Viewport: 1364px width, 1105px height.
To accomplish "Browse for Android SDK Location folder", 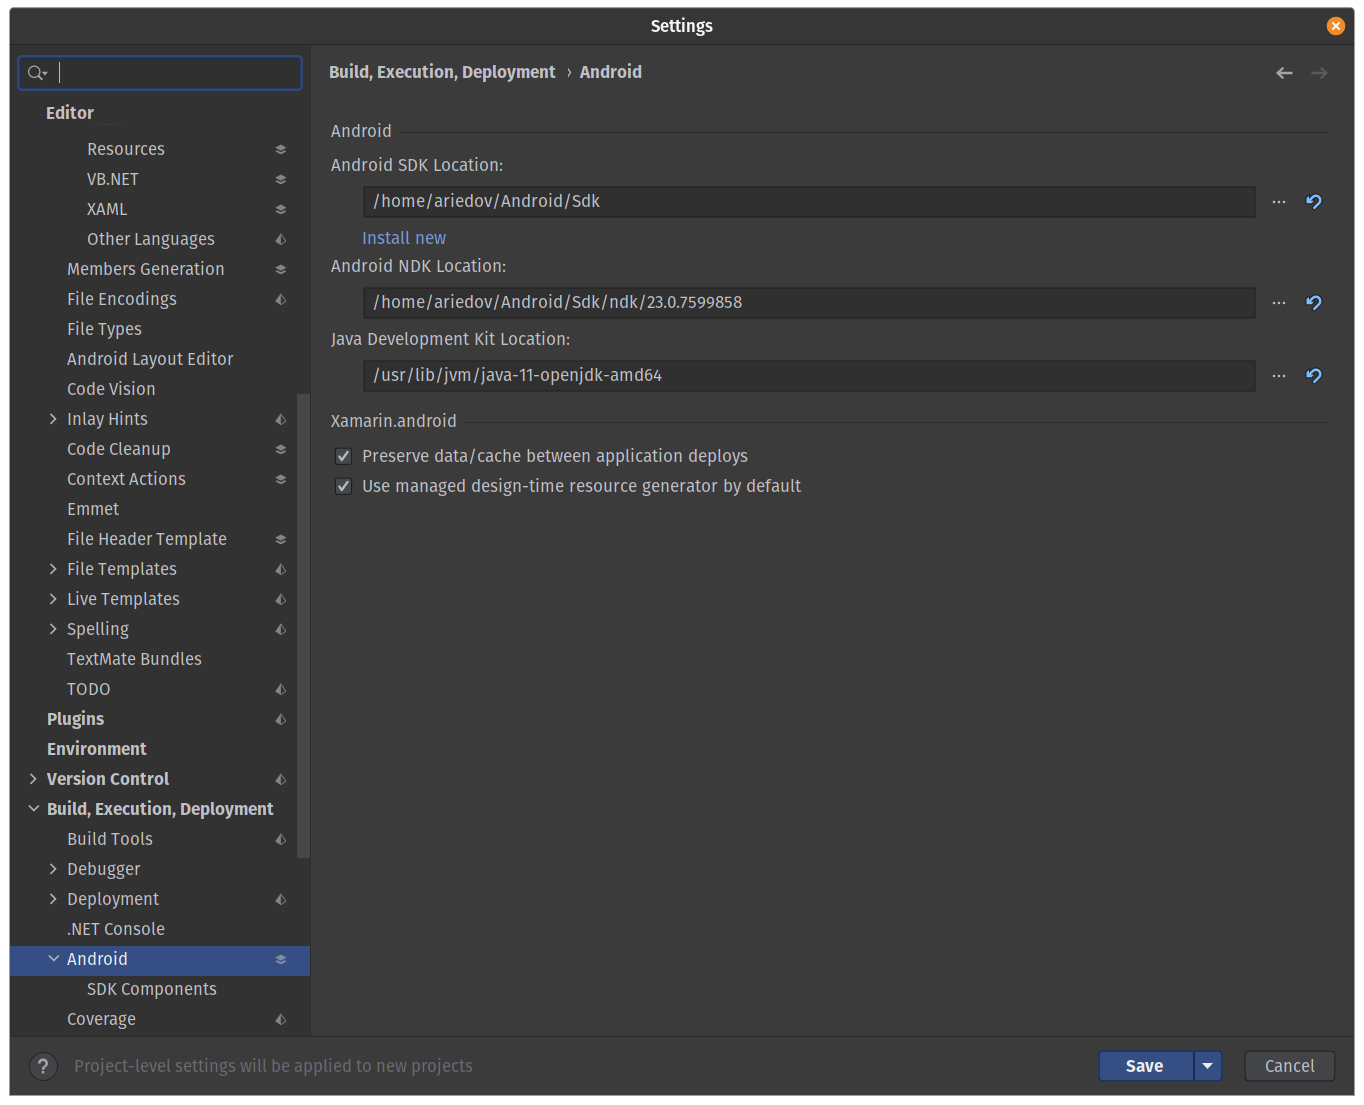I will tap(1279, 202).
